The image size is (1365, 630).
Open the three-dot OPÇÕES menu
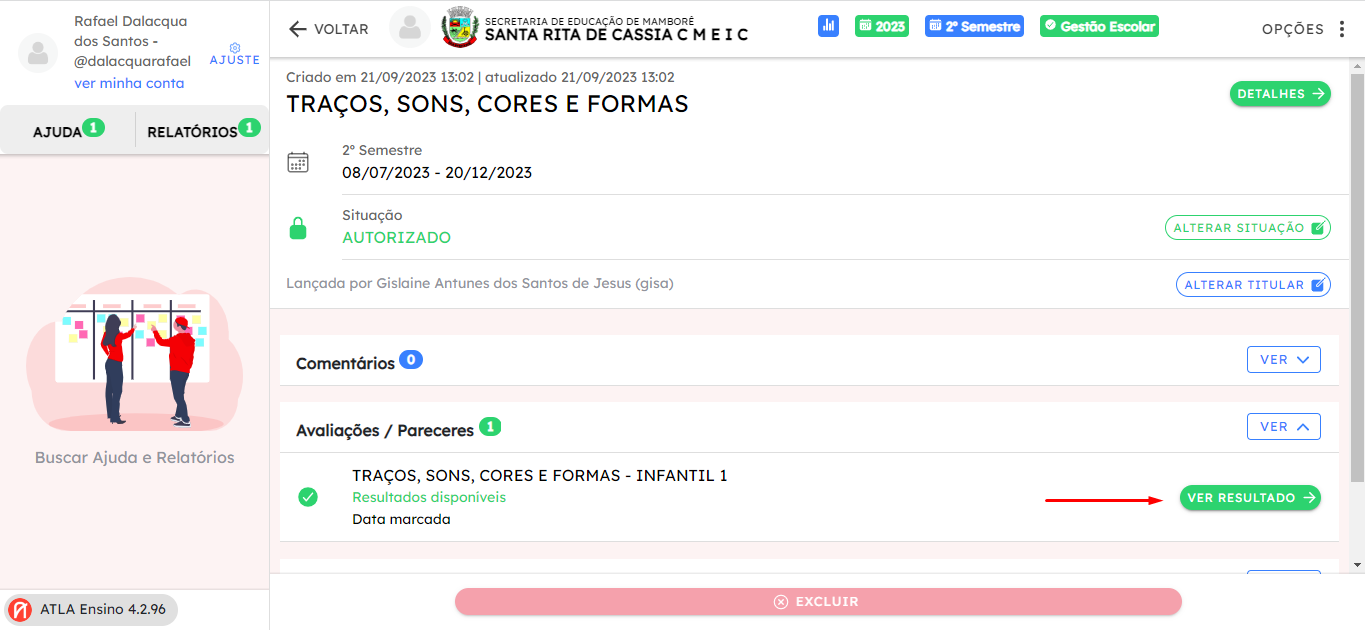click(x=1342, y=29)
